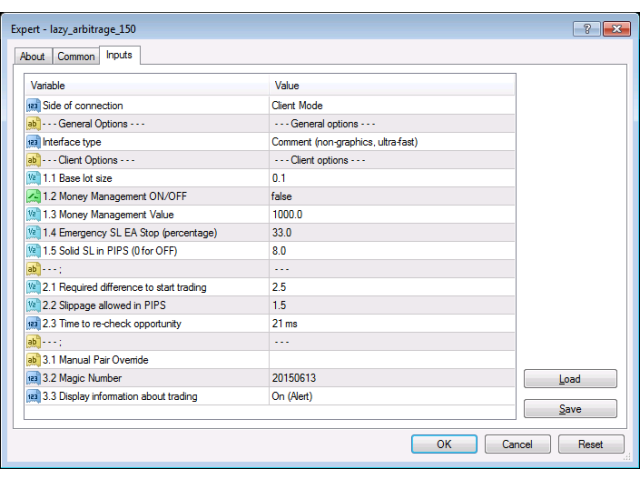
Task: Select the icon next to 3.2 Magic Number
Action: 32,378
